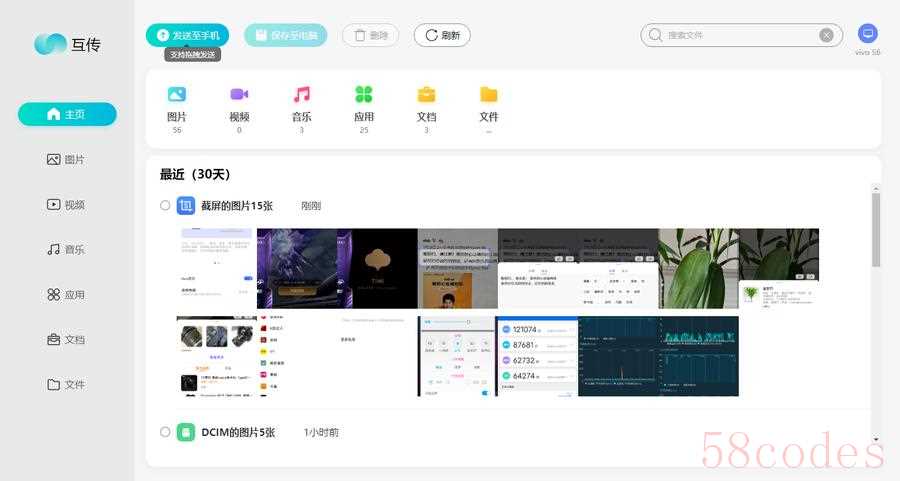Select the 截屏的图片15张 group radio button
This screenshot has height=481, width=900.
coord(165,206)
